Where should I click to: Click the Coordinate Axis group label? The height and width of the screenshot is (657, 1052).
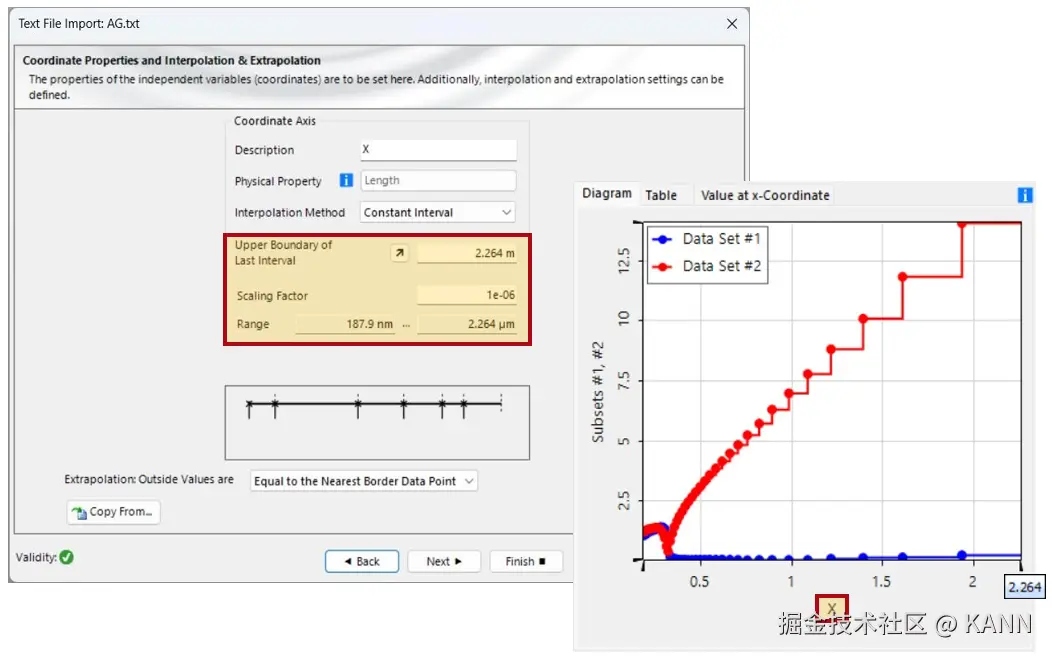click(274, 121)
